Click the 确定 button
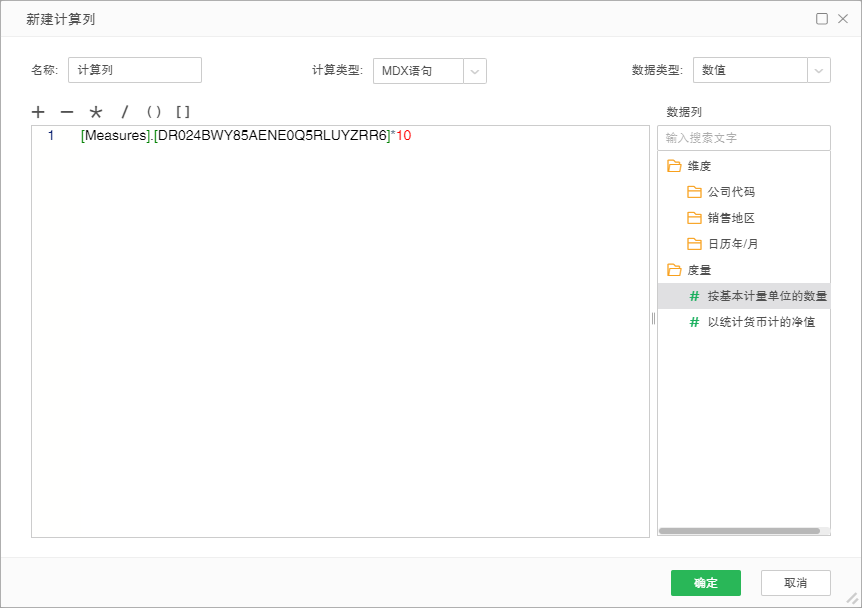Image resolution: width=862 pixels, height=608 pixels. coord(705,583)
